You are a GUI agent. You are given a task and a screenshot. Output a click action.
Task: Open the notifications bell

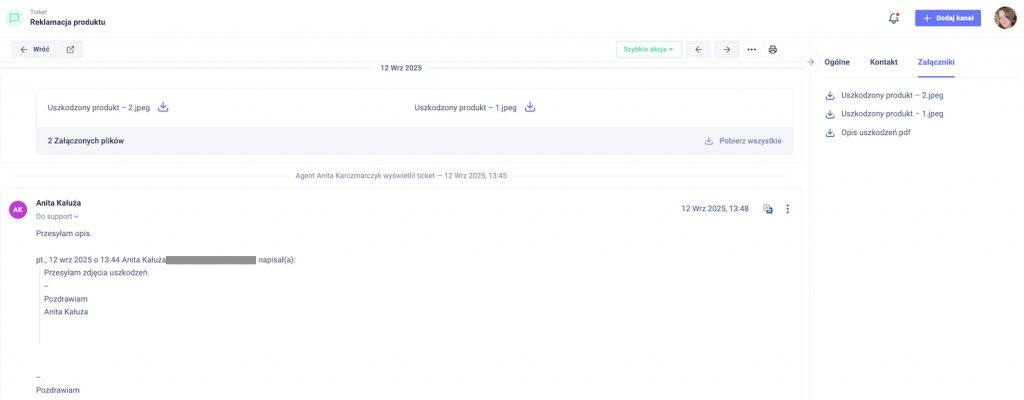[893, 18]
